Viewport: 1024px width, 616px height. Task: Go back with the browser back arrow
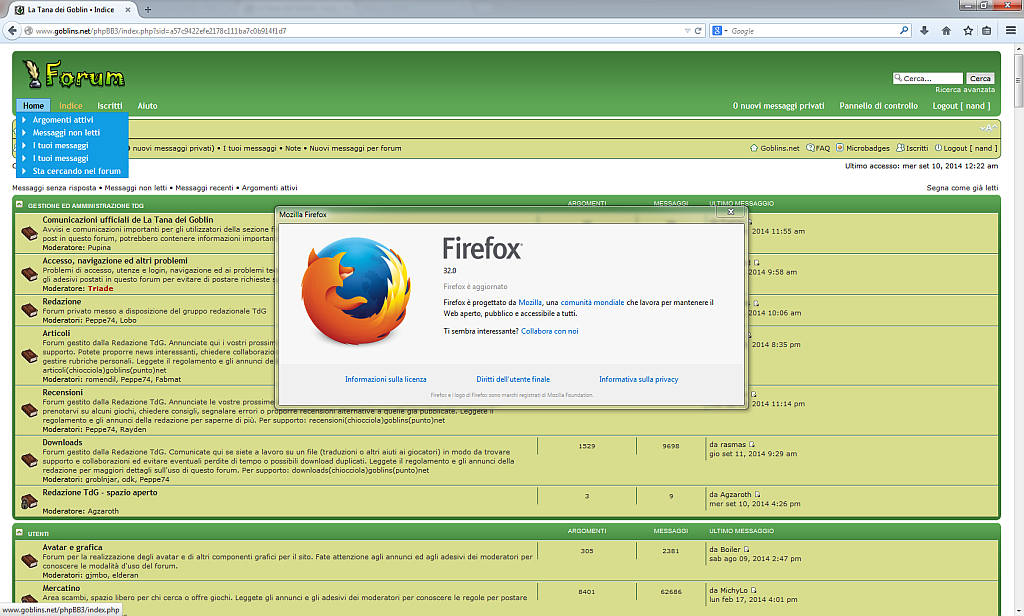(12, 30)
